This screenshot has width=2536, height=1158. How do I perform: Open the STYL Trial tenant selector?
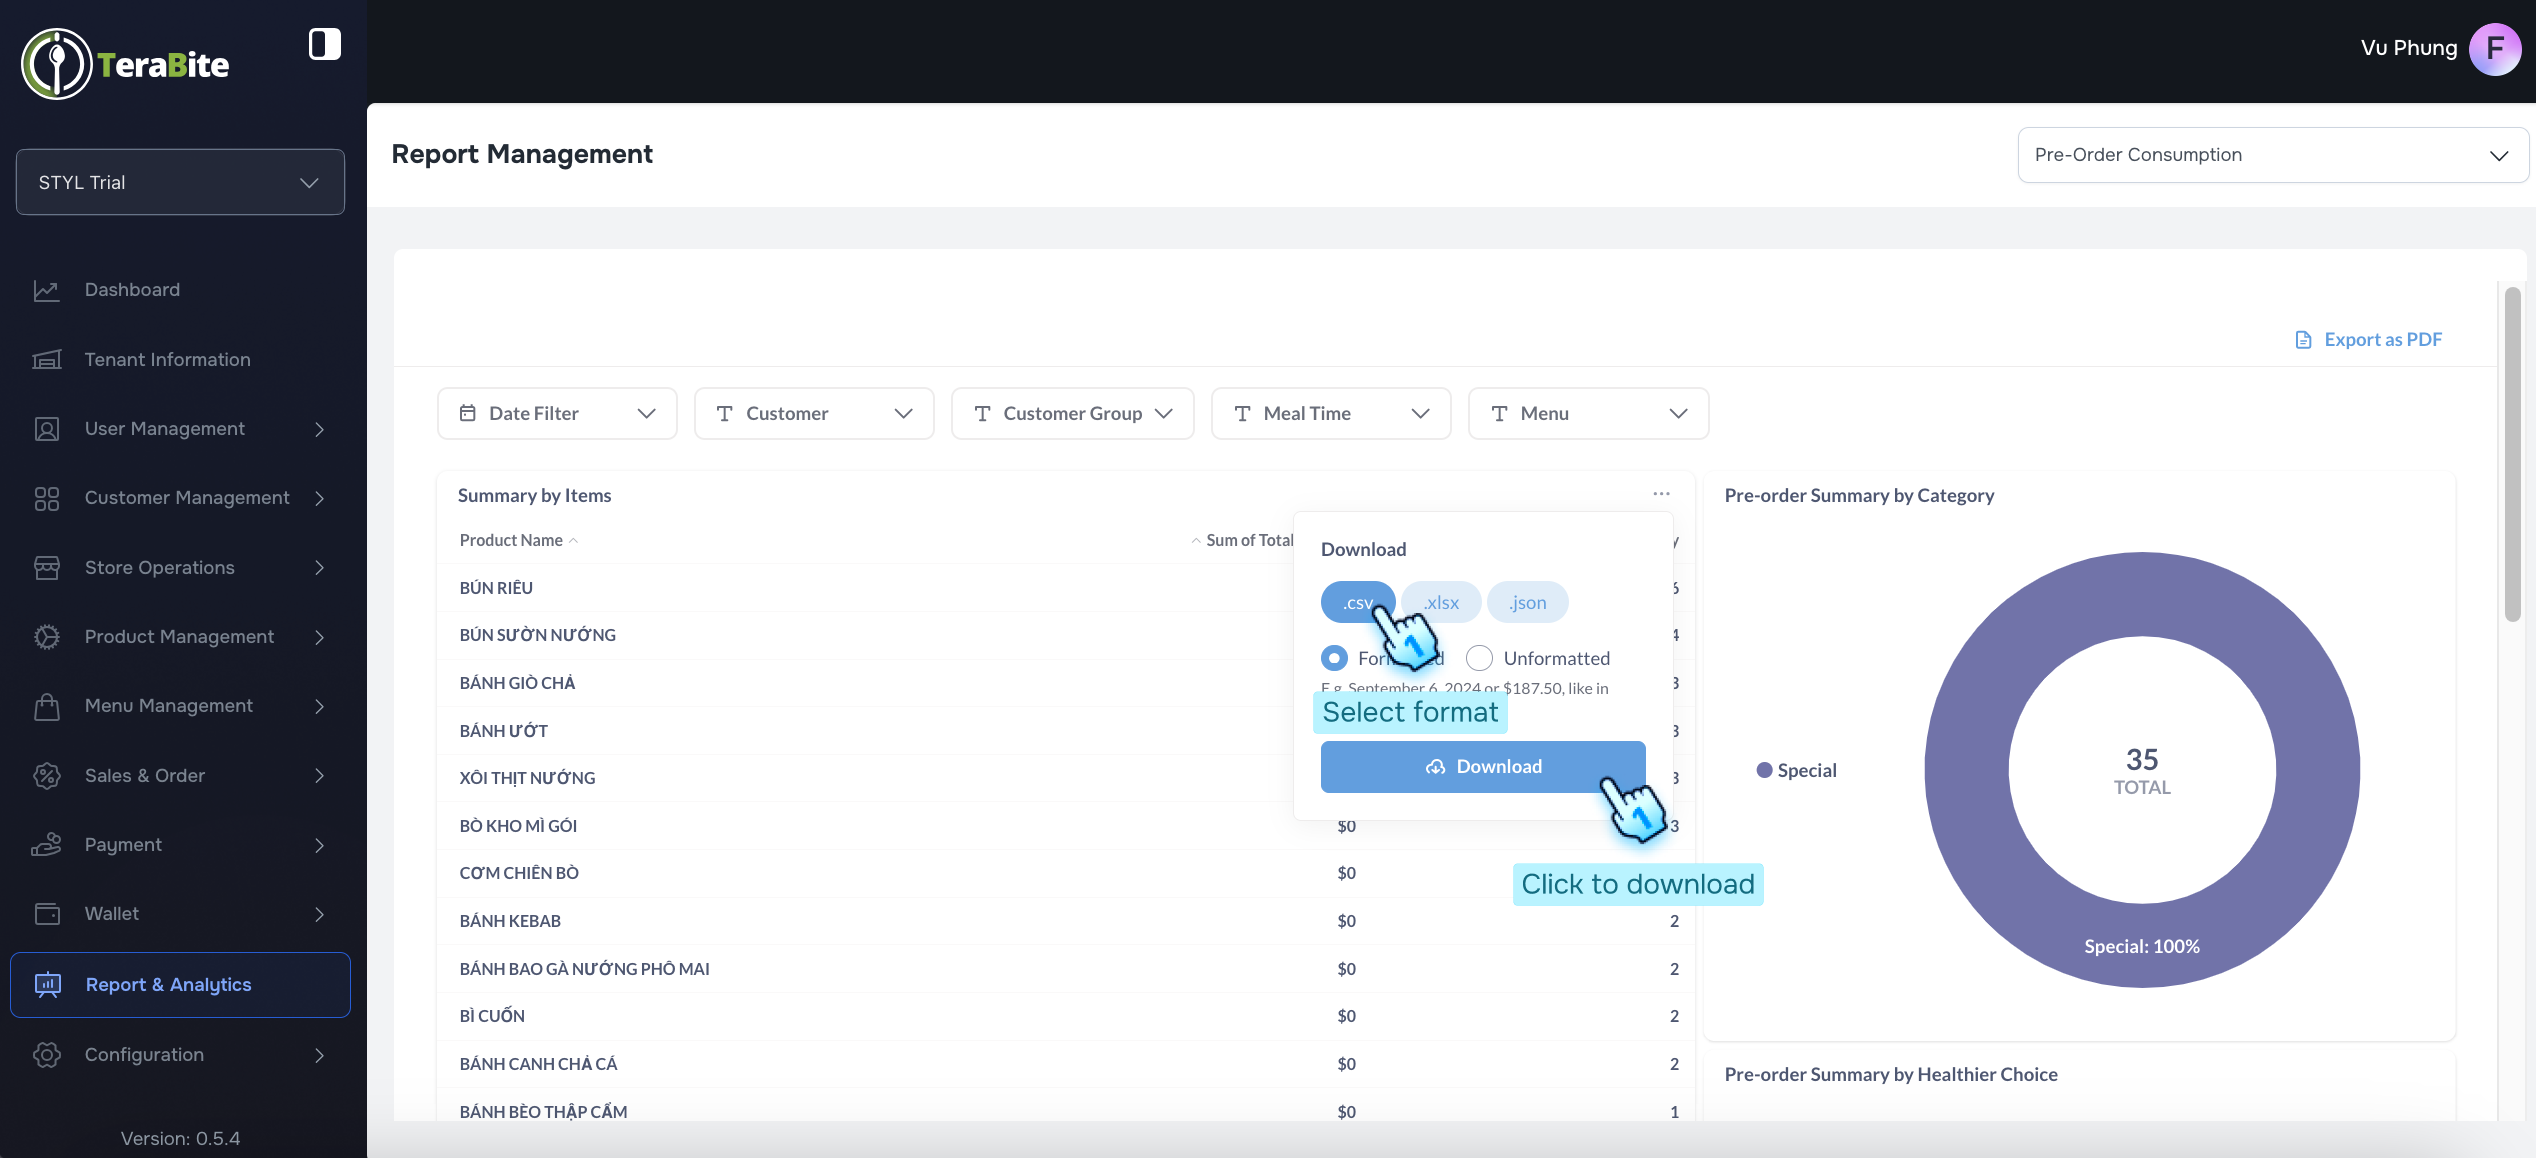[x=180, y=182]
